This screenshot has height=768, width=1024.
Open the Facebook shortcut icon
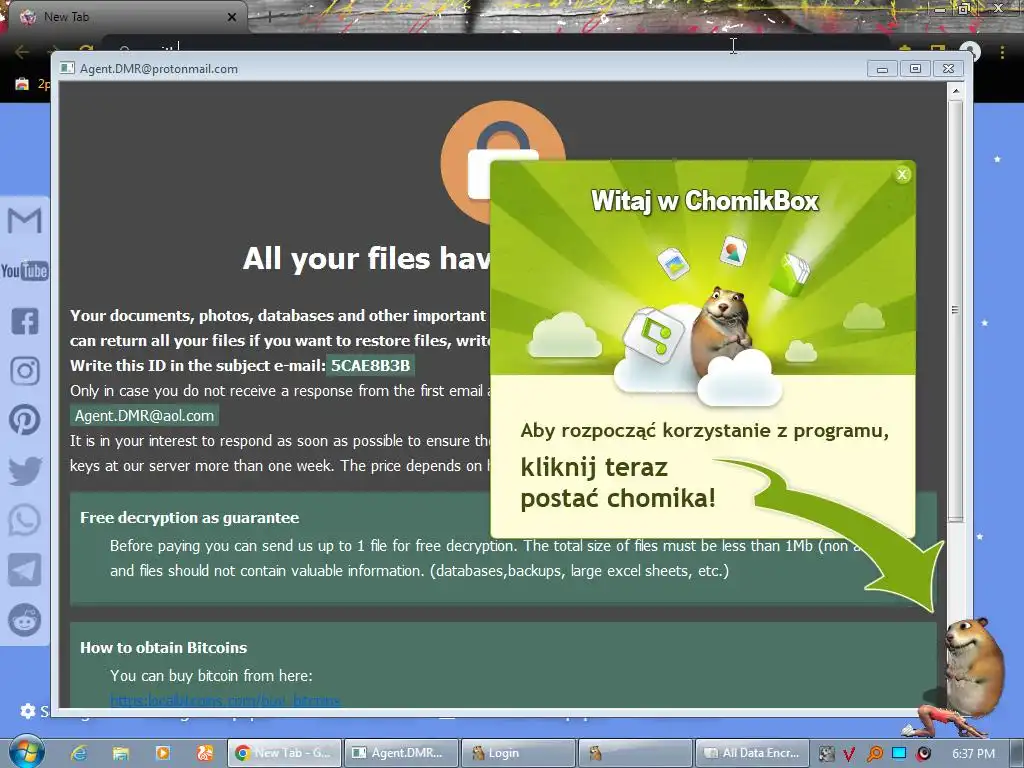[x=25, y=321]
